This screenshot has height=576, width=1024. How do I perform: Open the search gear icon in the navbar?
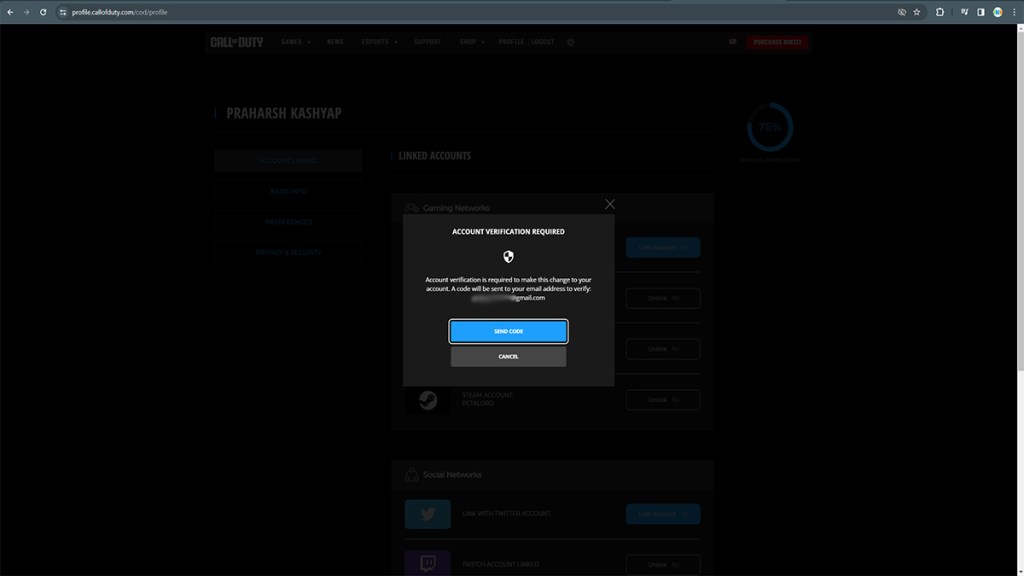pos(569,42)
